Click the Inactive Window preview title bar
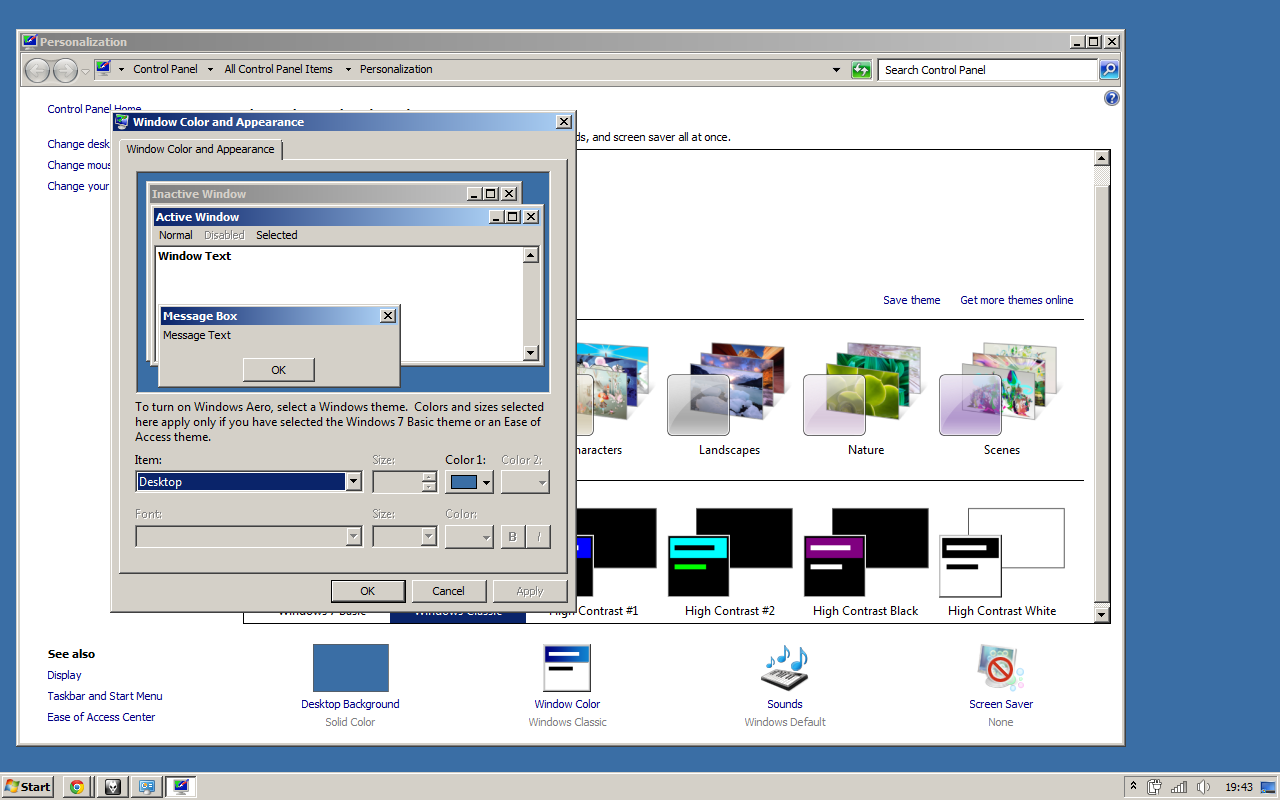This screenshot has height=800, width=1280. (335, 194)
